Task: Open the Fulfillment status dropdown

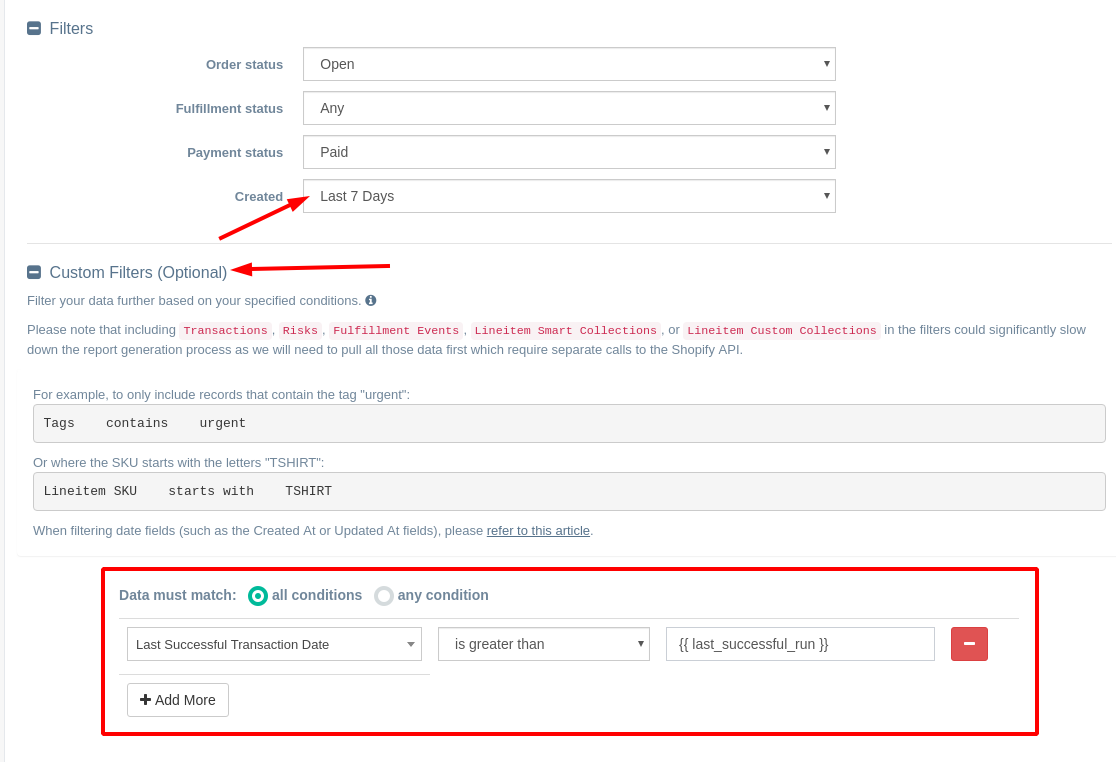Action: click(x=569, y=108)
